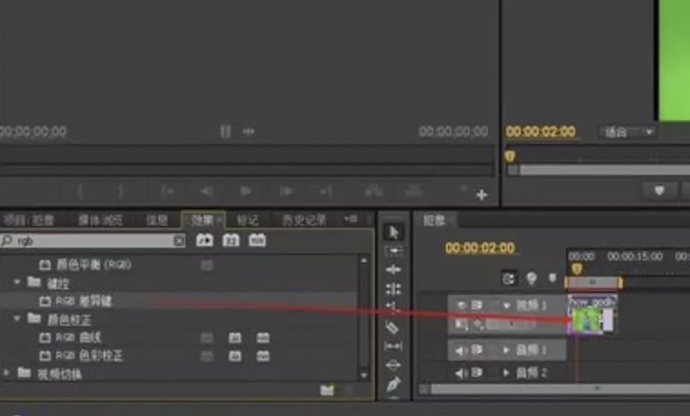Image resolution: width=690 pixels, height=416 pixels.
Task: Open the Effects panel flyout menu
Action: pos(351,219)
